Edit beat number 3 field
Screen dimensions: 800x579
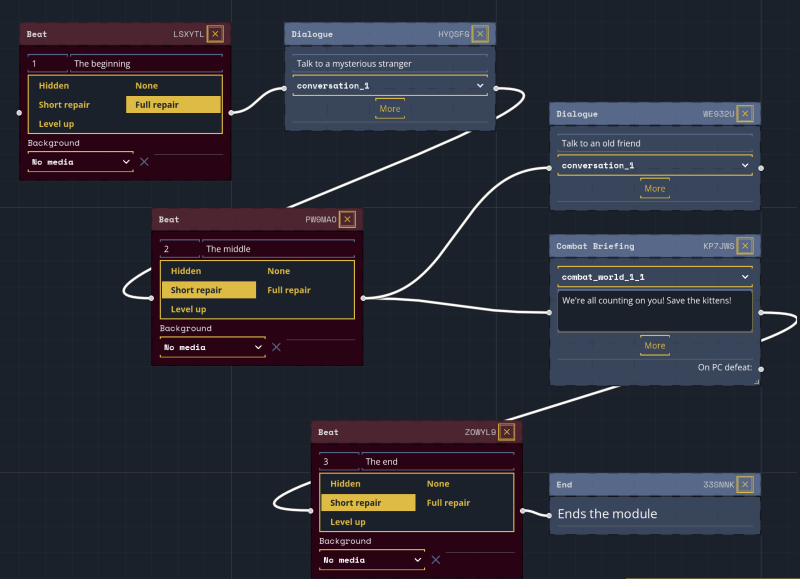pos(339,461)
